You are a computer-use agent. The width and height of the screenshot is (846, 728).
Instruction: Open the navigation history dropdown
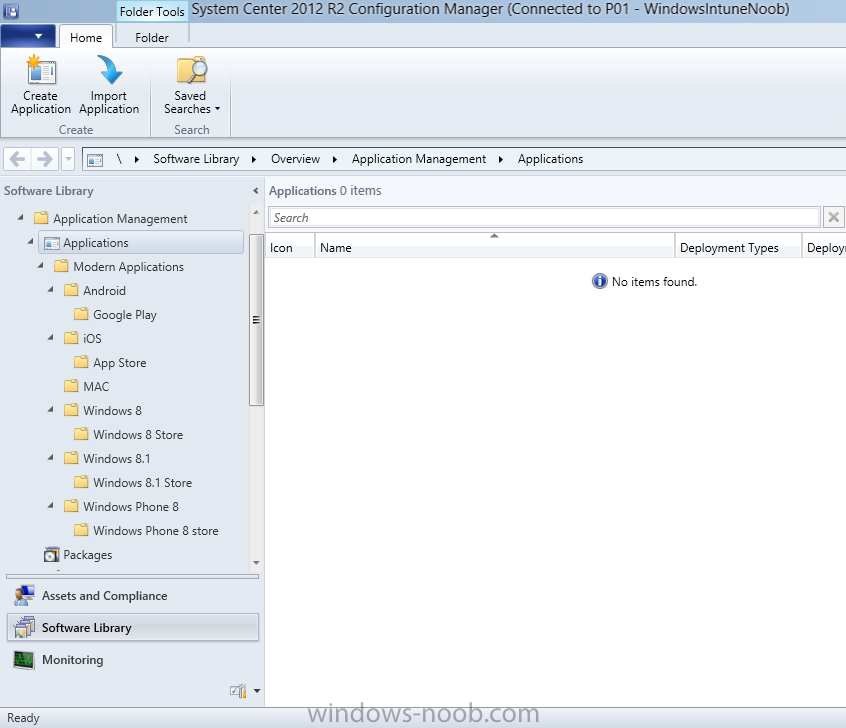[68, 159]
